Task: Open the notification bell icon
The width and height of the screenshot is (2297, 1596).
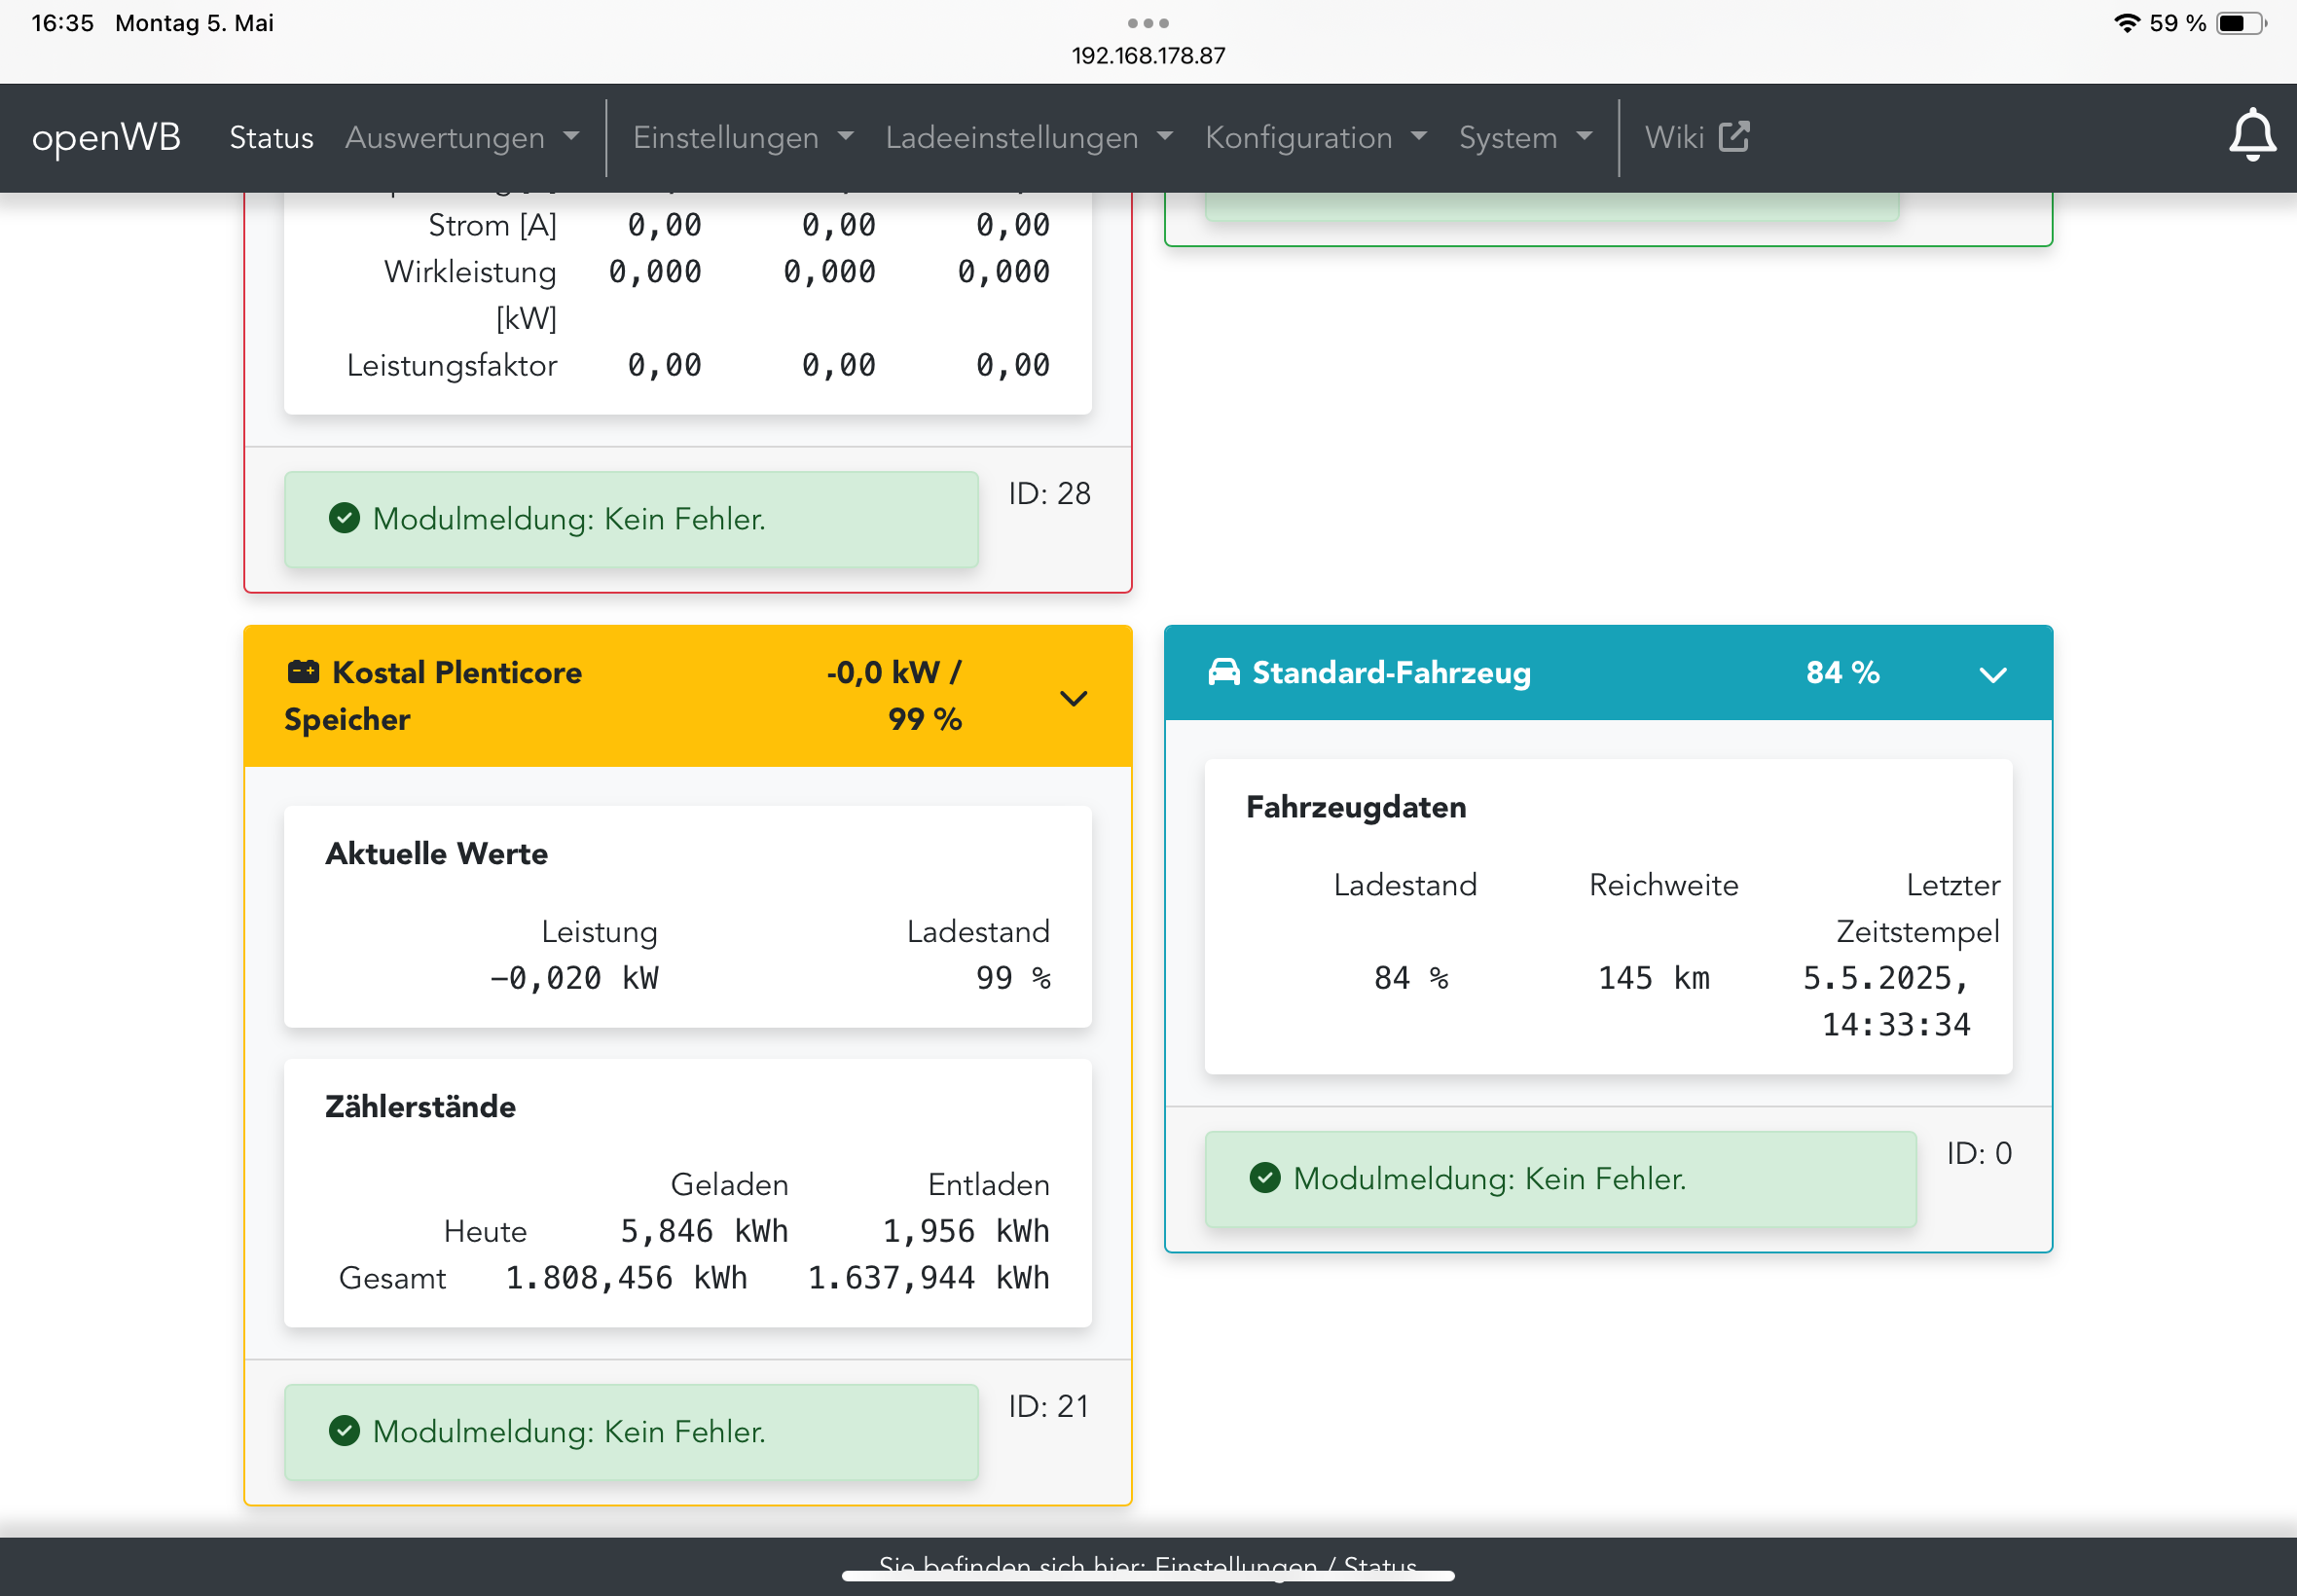Action: click(2251, 137)
